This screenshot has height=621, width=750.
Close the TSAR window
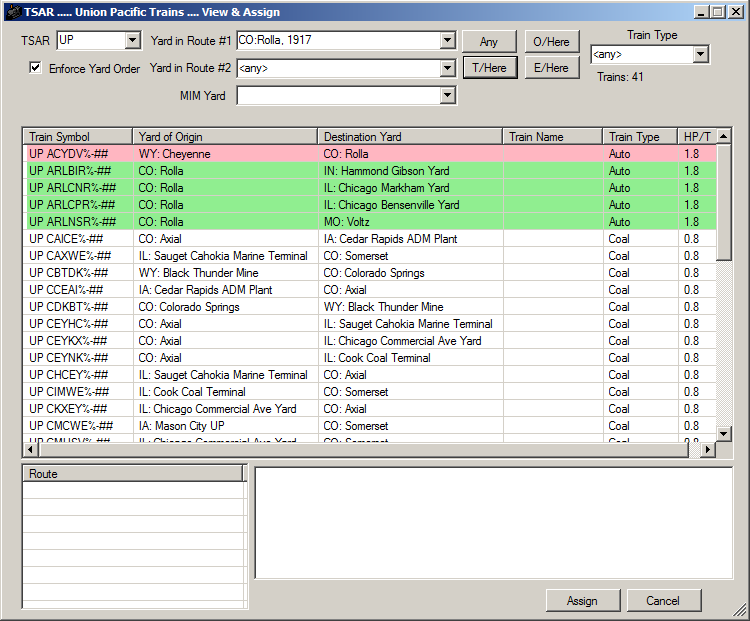tap(736, 12)
